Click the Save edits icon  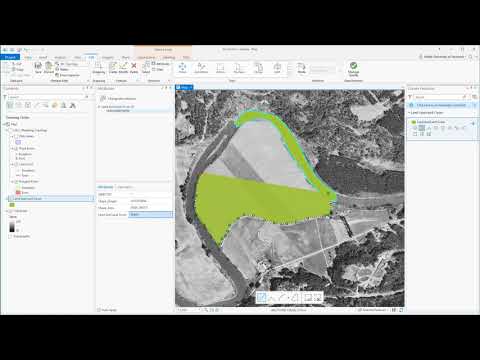pyautogui.click(x=38, y=67)
